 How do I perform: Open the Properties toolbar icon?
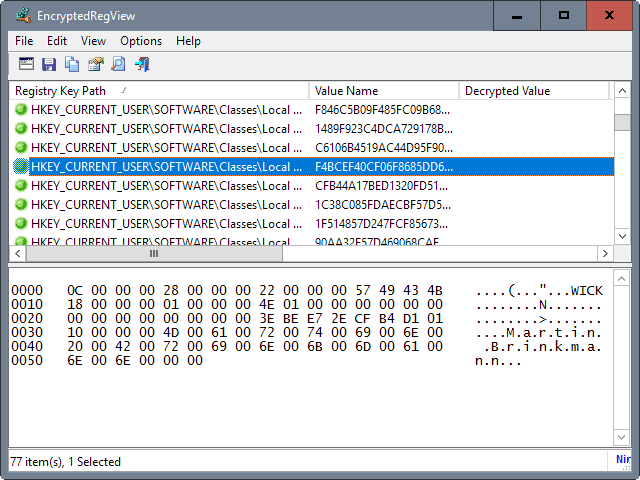[96, 64]
